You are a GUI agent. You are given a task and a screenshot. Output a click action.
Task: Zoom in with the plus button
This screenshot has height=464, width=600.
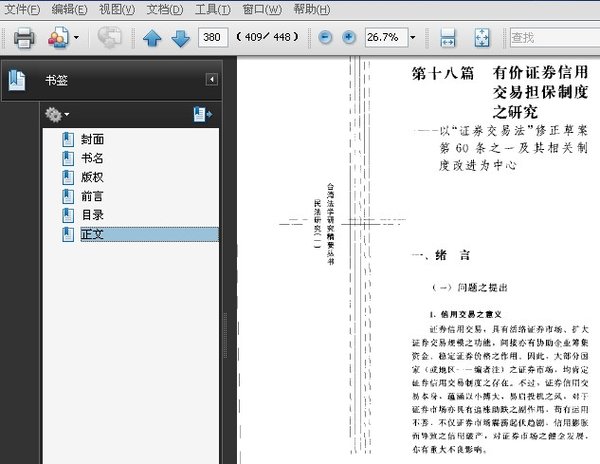[349, 38]
